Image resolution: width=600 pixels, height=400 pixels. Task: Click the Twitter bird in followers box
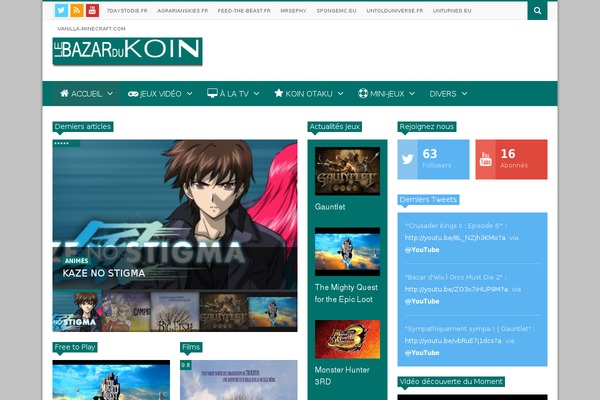point(408,159)
